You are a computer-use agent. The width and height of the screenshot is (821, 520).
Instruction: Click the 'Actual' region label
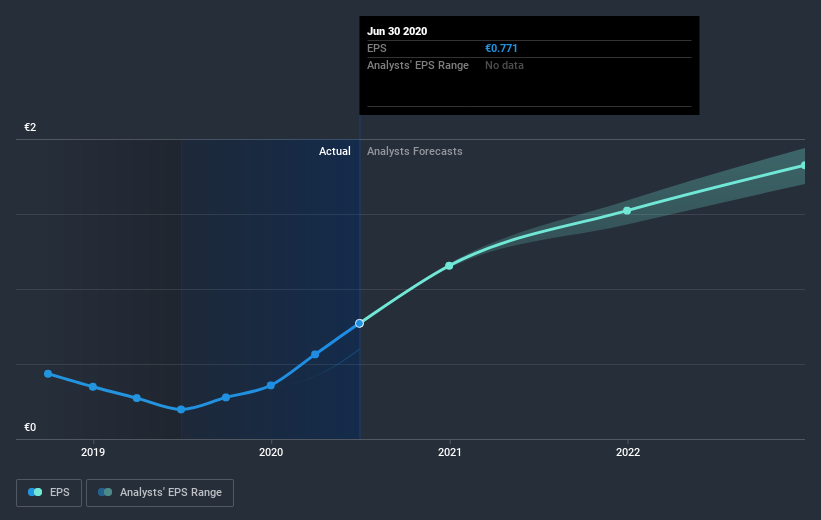[335, 151]
